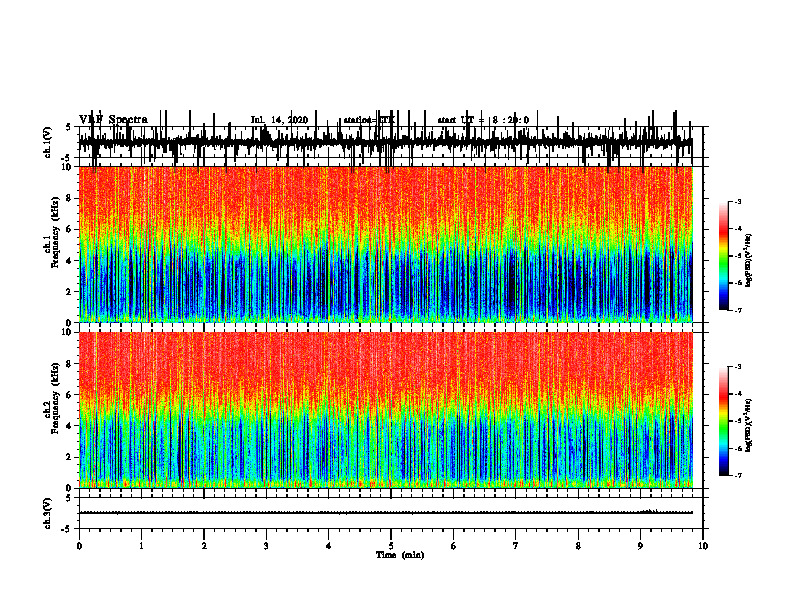
Task: Click the date label 'Jul. 14, 2020'
Action: (279, 120)
